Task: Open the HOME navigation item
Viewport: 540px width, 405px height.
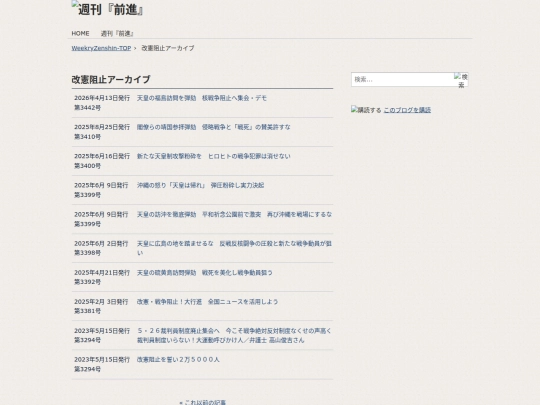Action: coord(80,33)
